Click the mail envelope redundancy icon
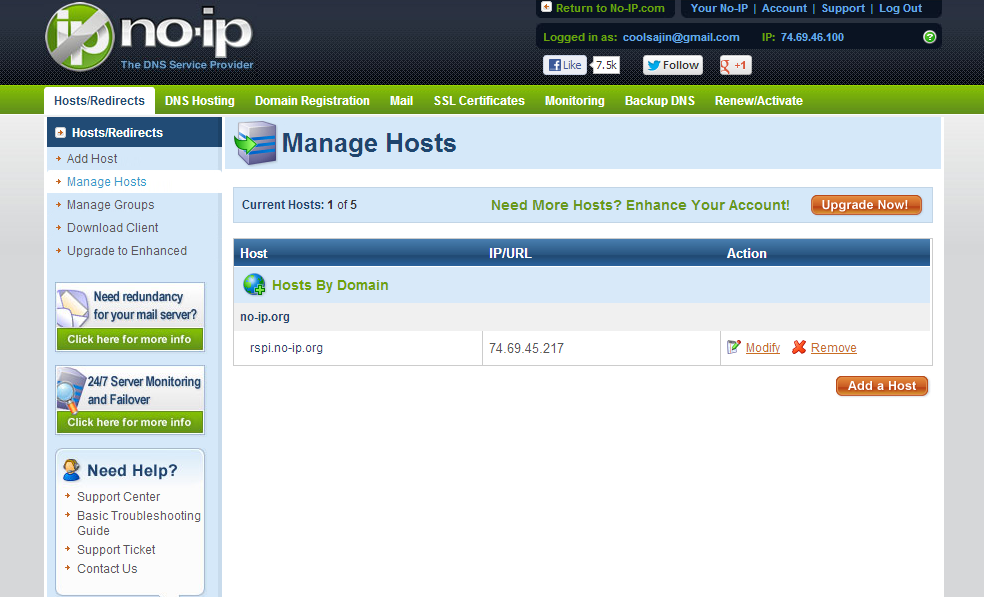 pos(72,308)
